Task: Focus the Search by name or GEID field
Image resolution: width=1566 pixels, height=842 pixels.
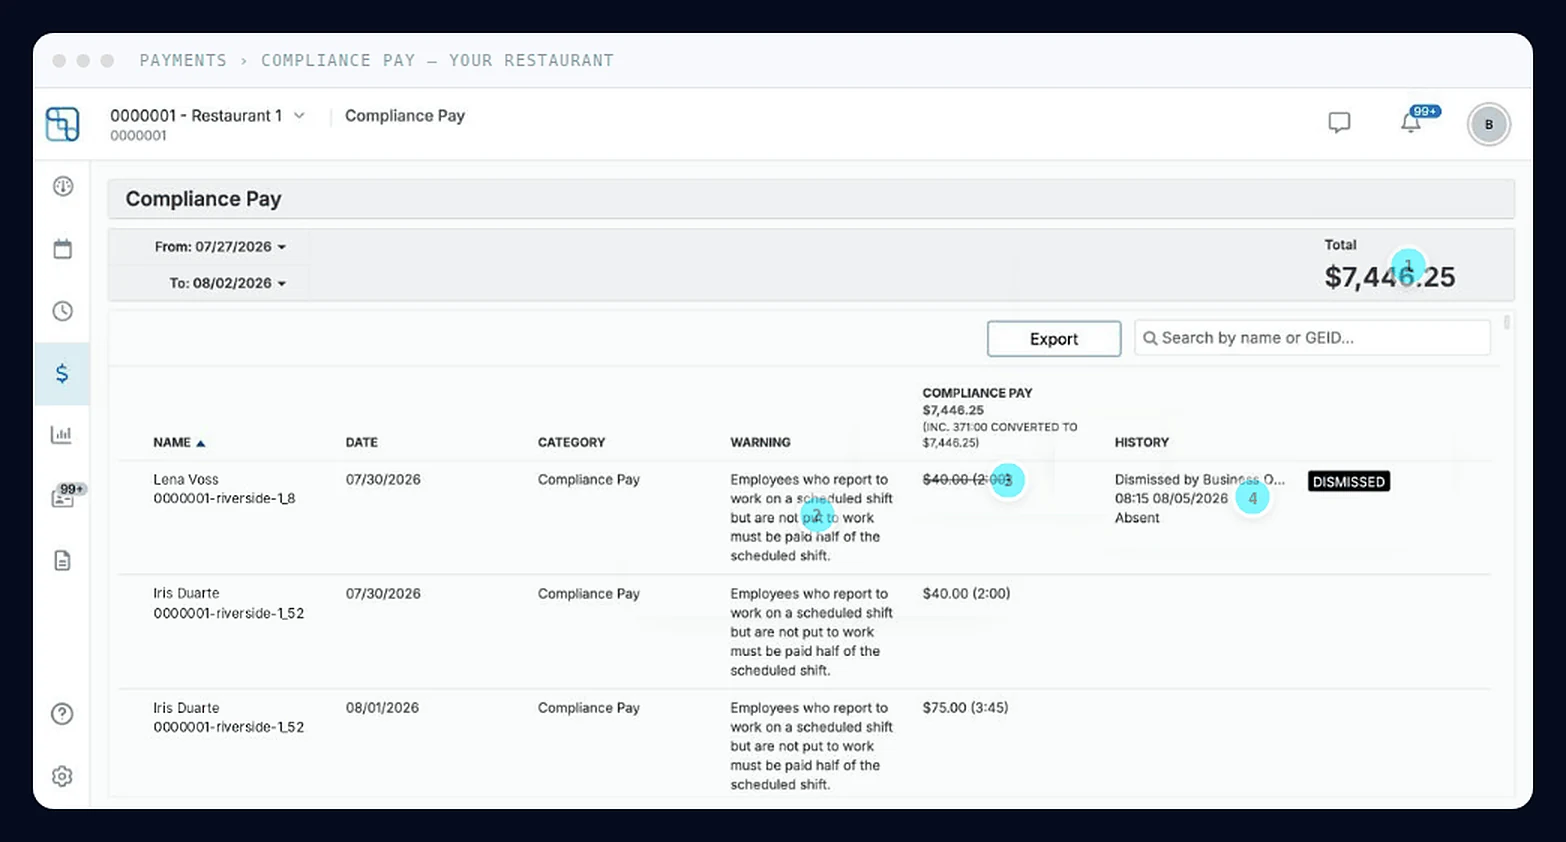Action: (x=1312, y=338)
